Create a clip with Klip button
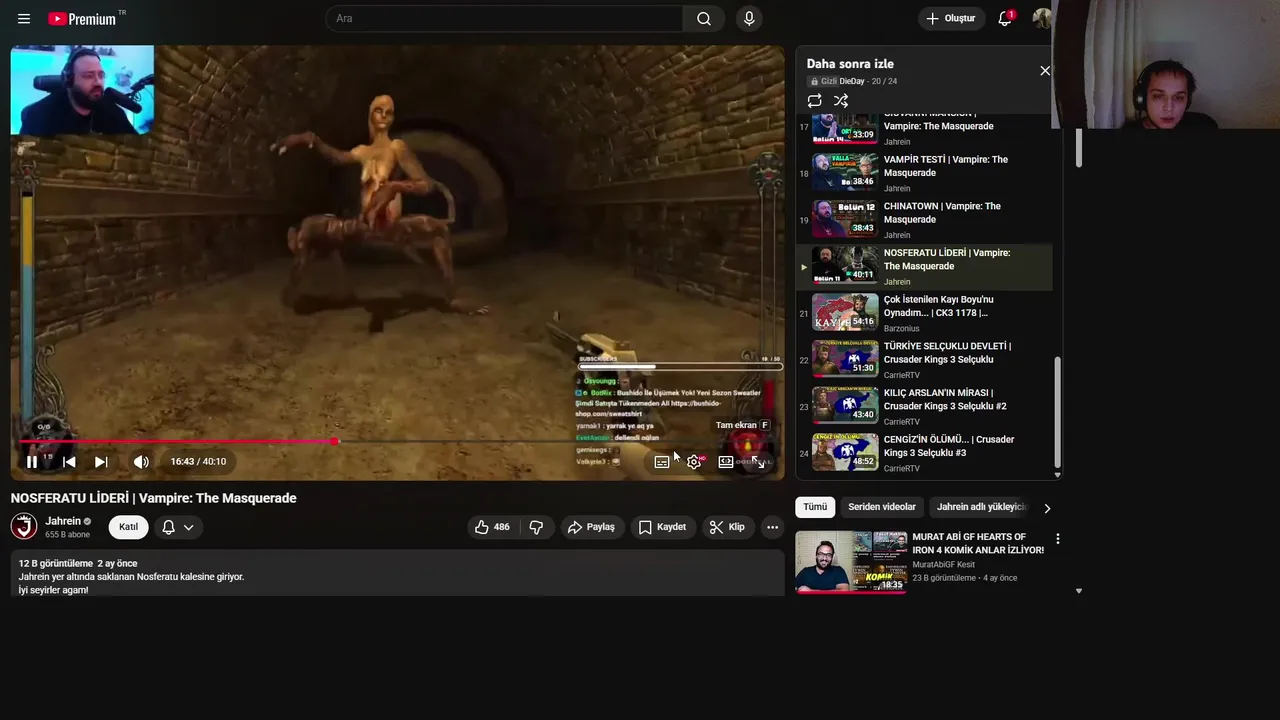This screenshot has width=1280, height=720. click(x=727, y=527)
